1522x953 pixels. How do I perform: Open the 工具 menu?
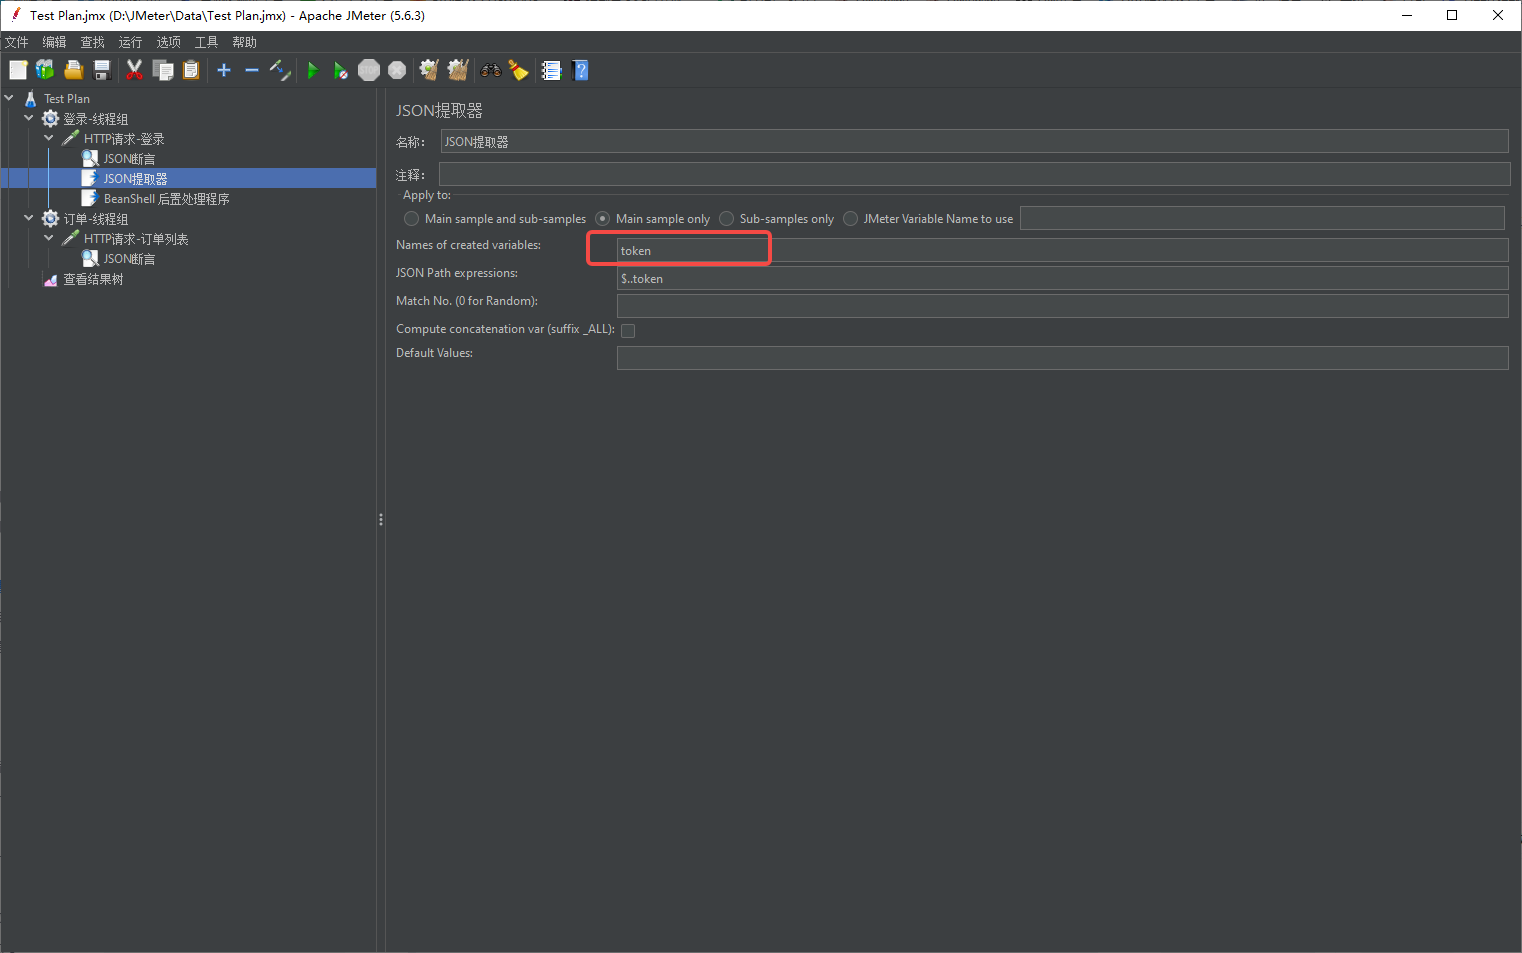point(206,42)
